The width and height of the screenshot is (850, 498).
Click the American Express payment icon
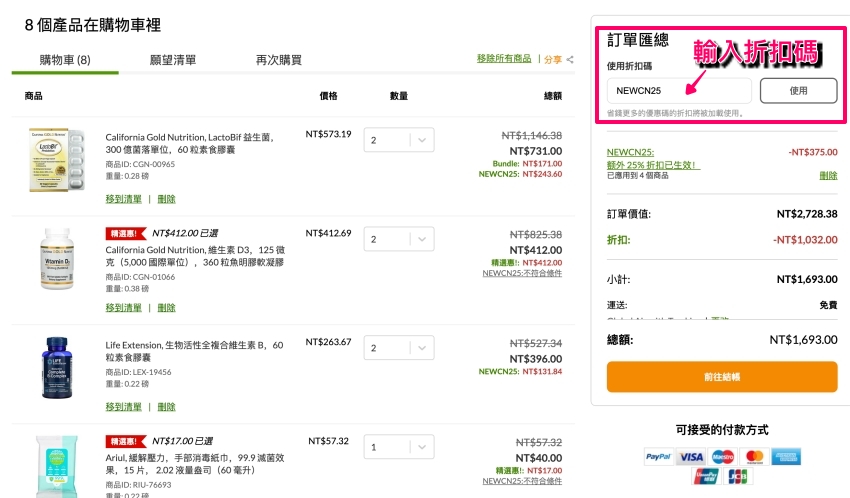(786, 457)
